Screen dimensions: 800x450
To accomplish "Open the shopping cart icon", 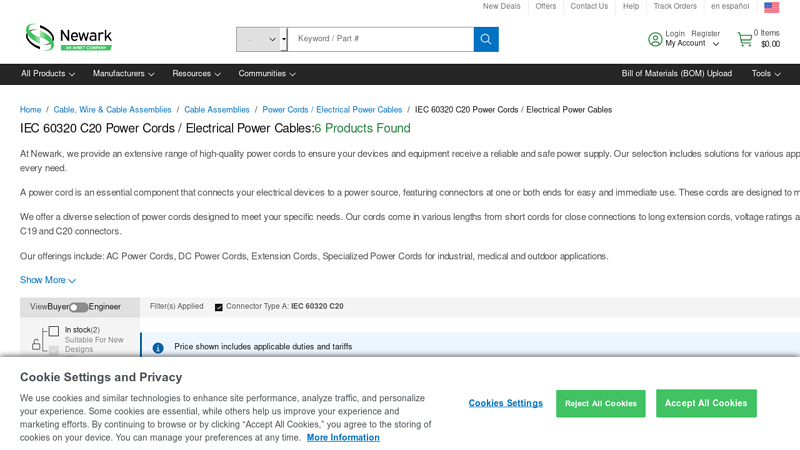I will click(744, 39).
